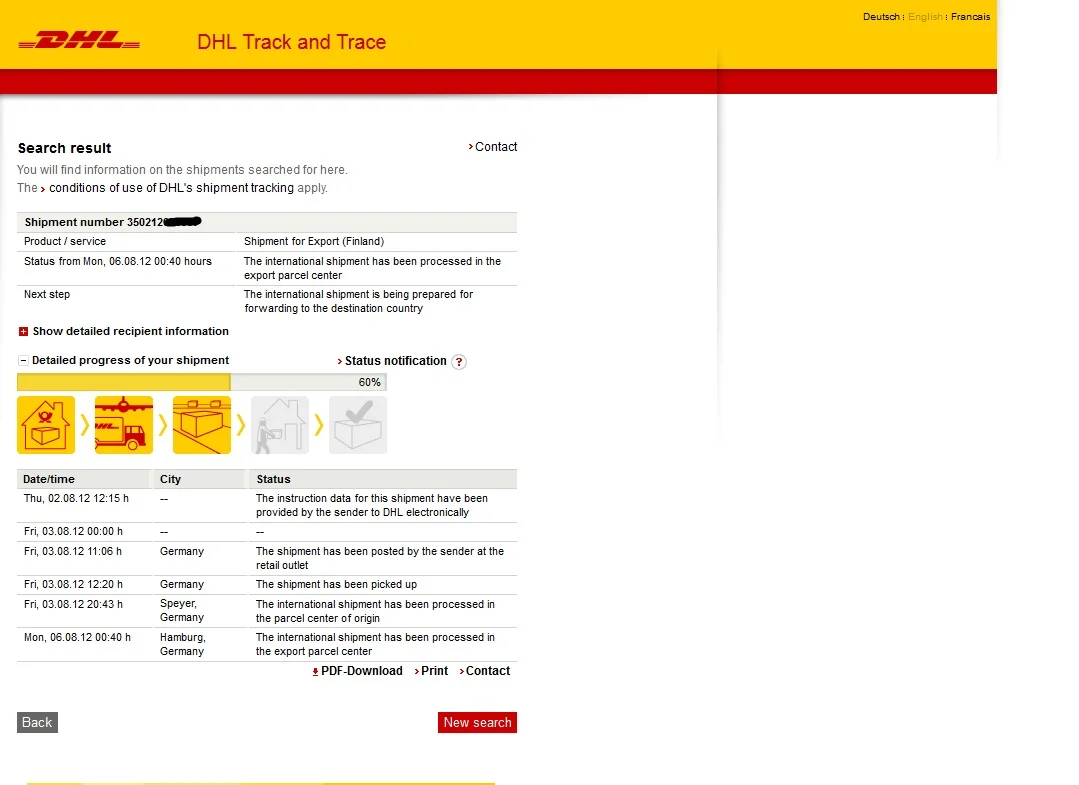Click the plane and DHL truck icon
This screenshot has height=785, width=1079.
(124, 425)
